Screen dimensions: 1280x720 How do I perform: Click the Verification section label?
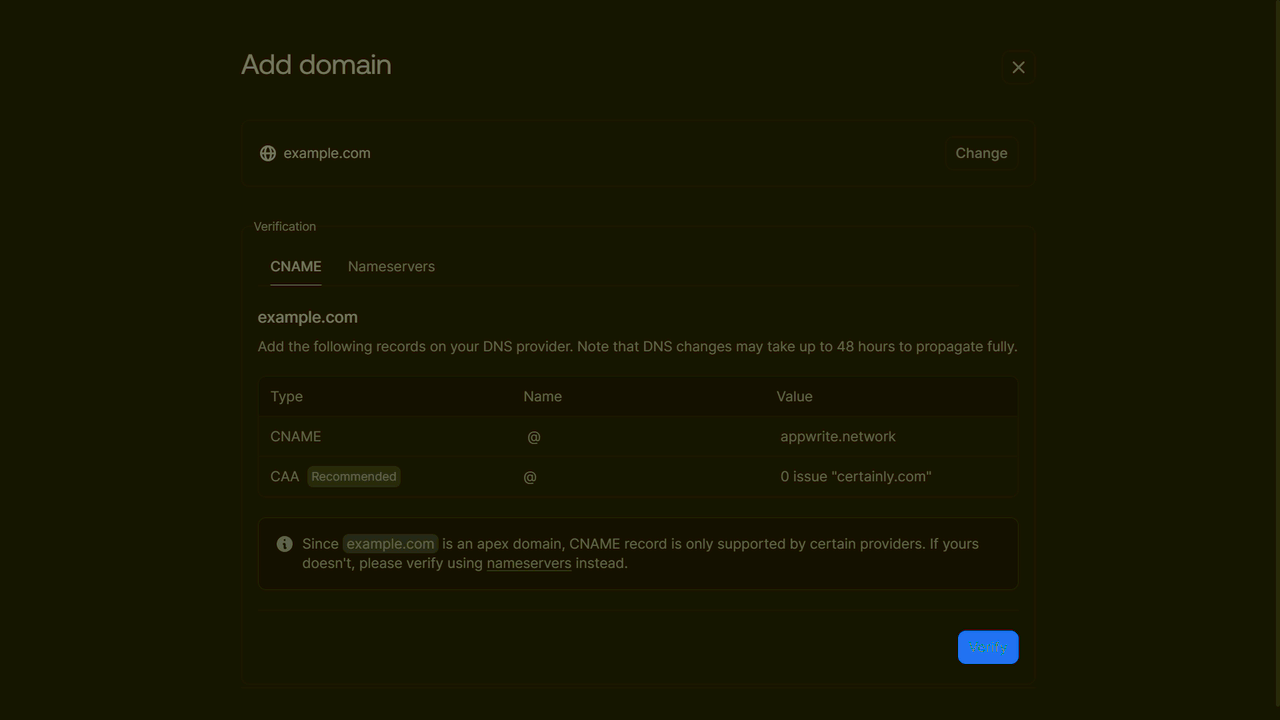coord(284,226)
